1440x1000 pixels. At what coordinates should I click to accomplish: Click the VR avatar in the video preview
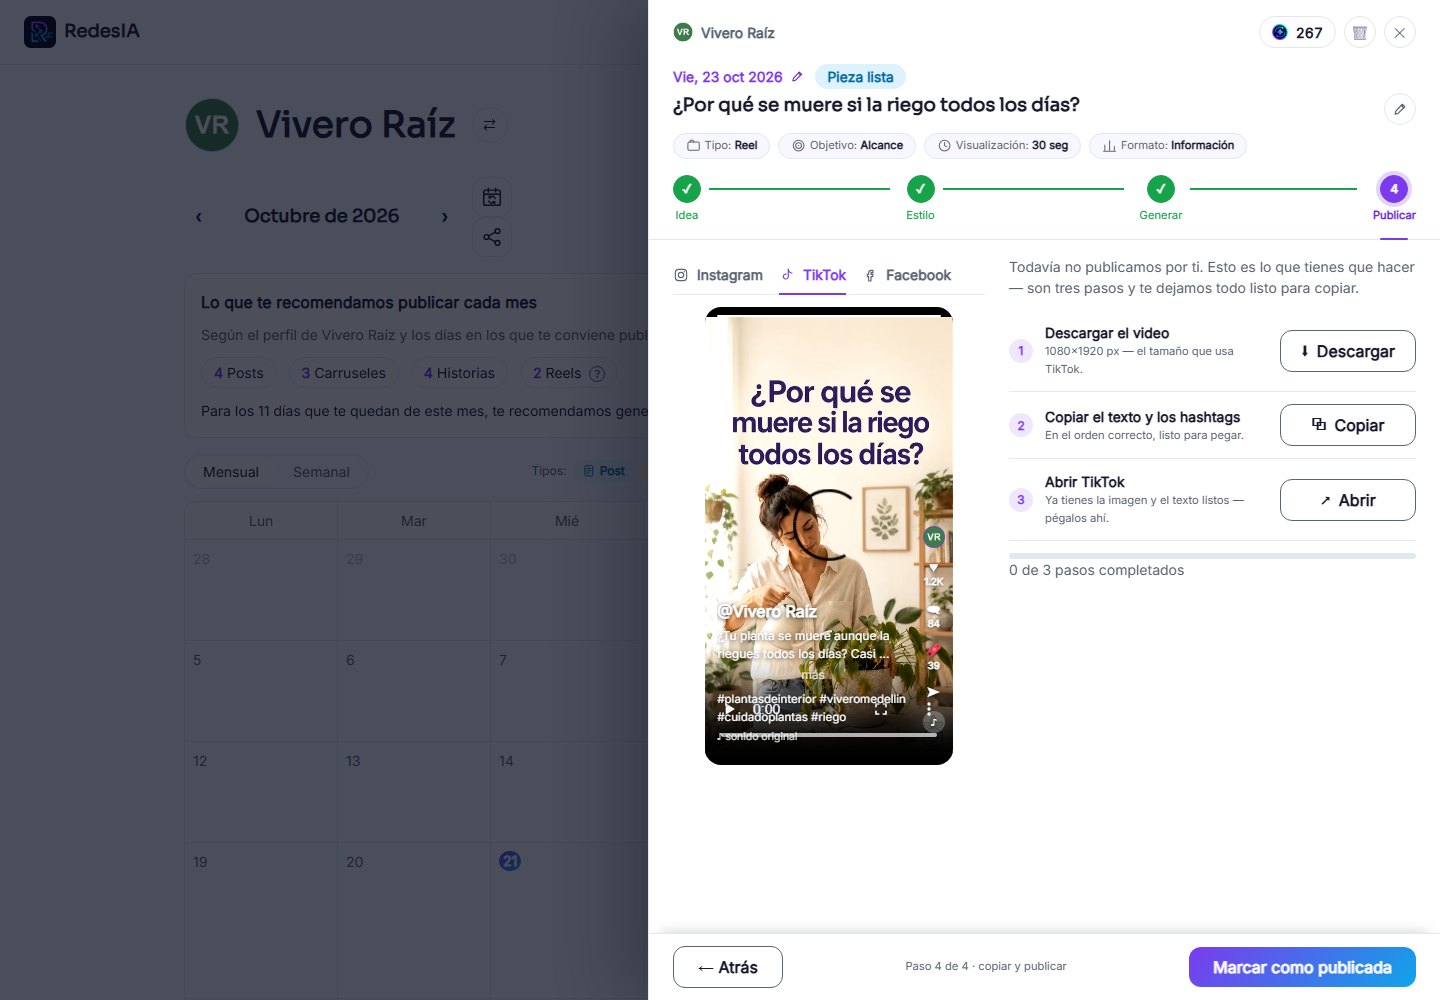934,537
